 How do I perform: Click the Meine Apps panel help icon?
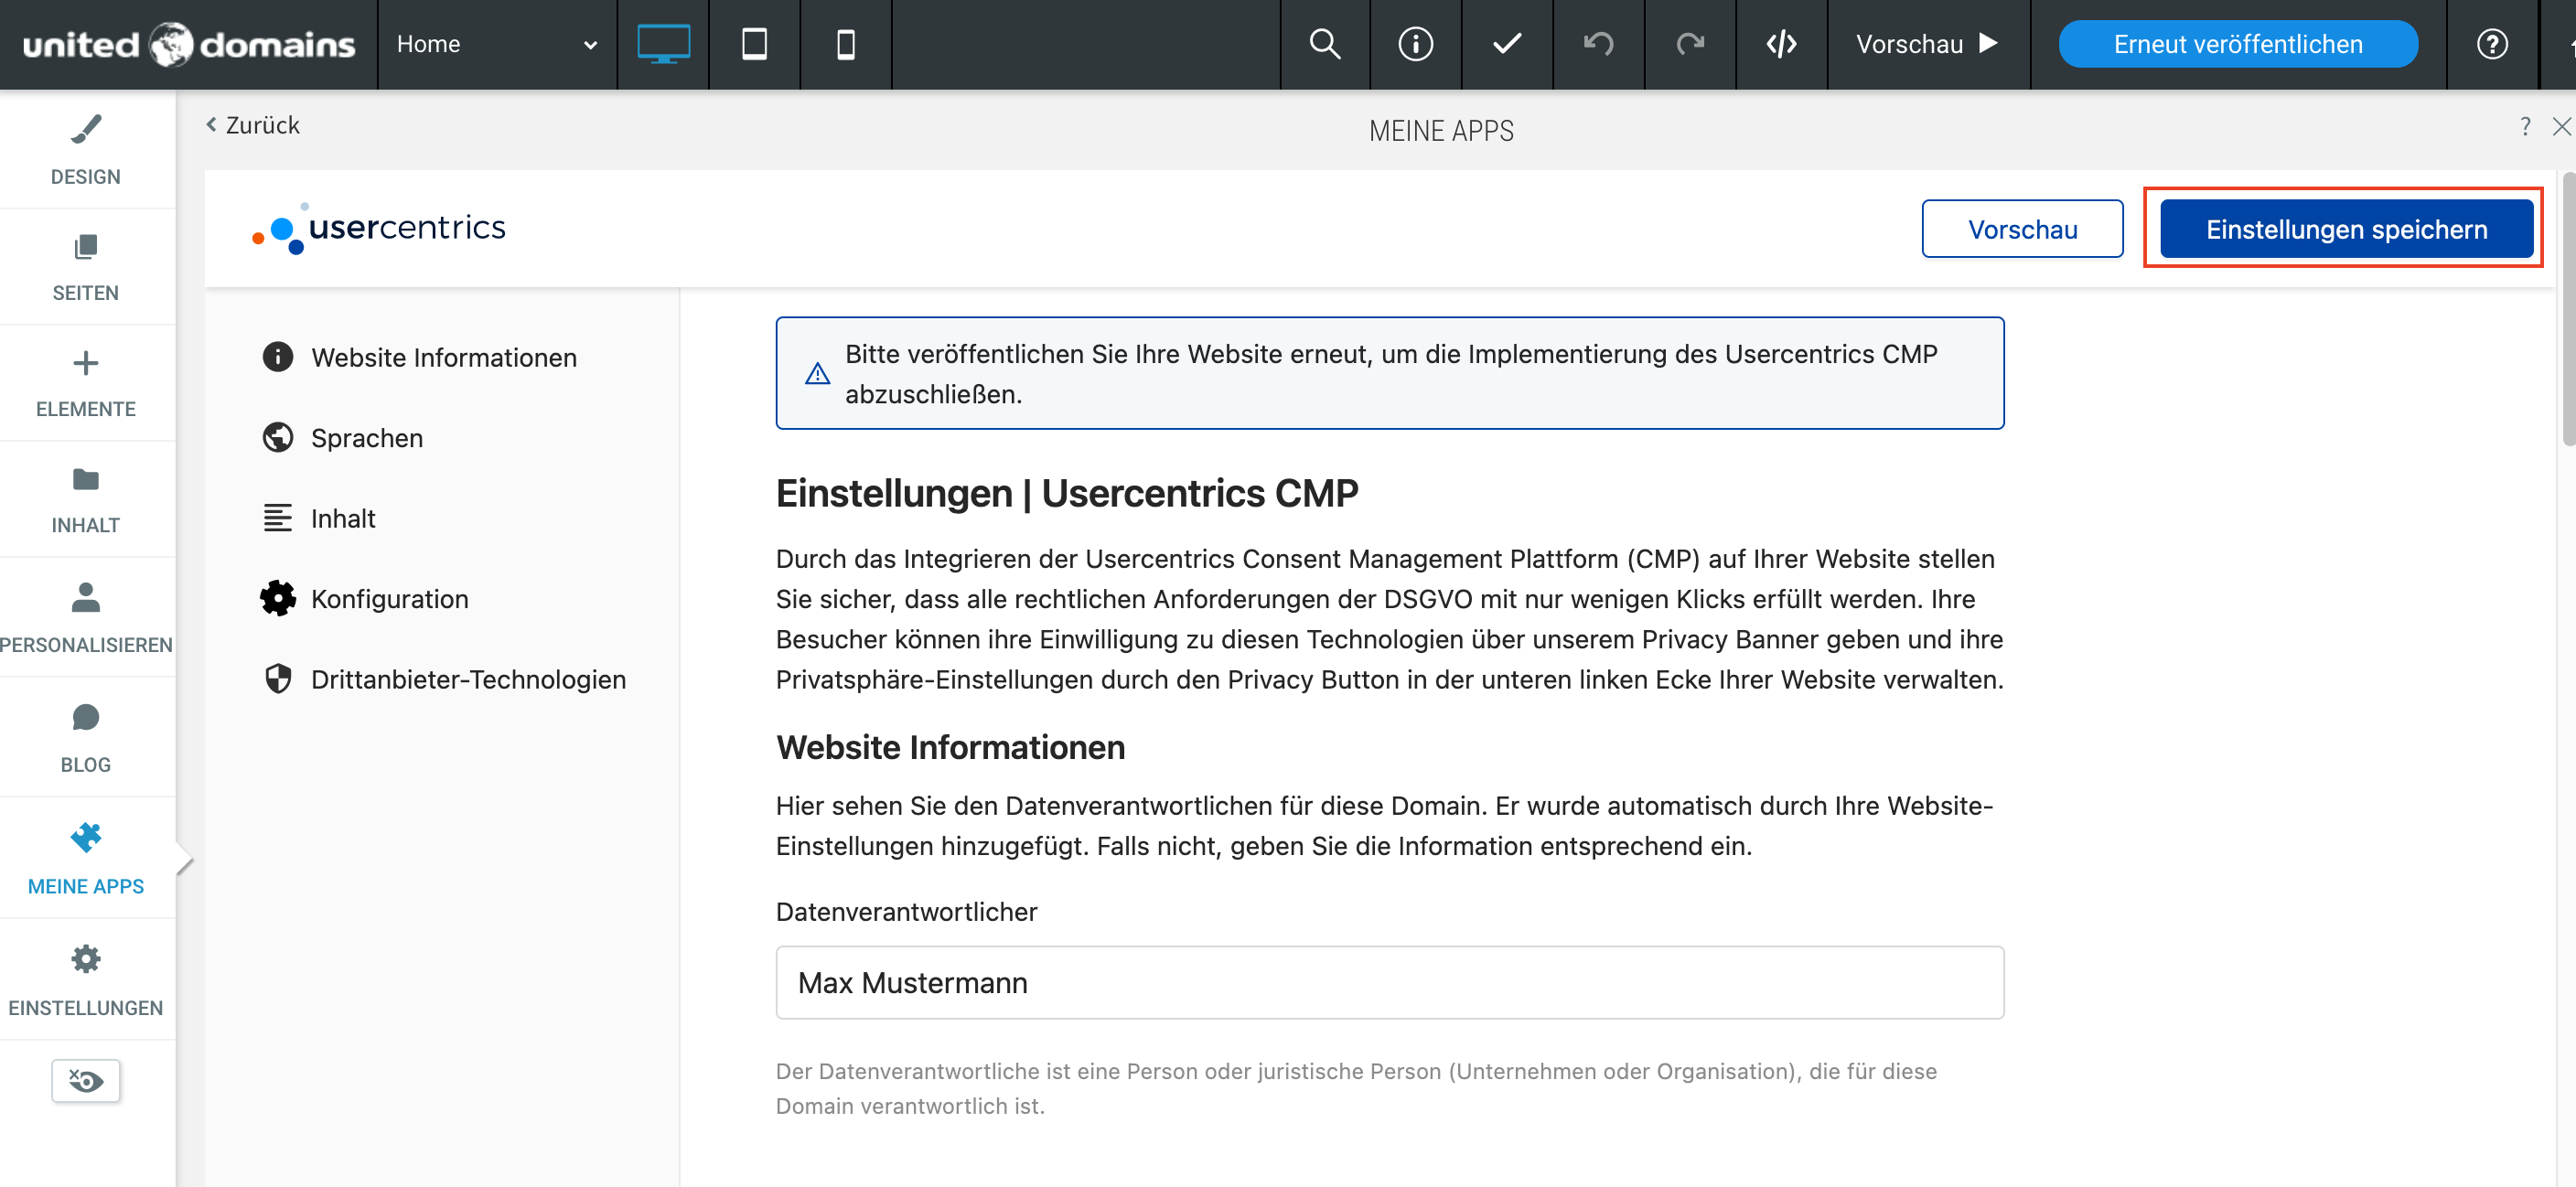pyautogui.click(x=2525, y=126)
